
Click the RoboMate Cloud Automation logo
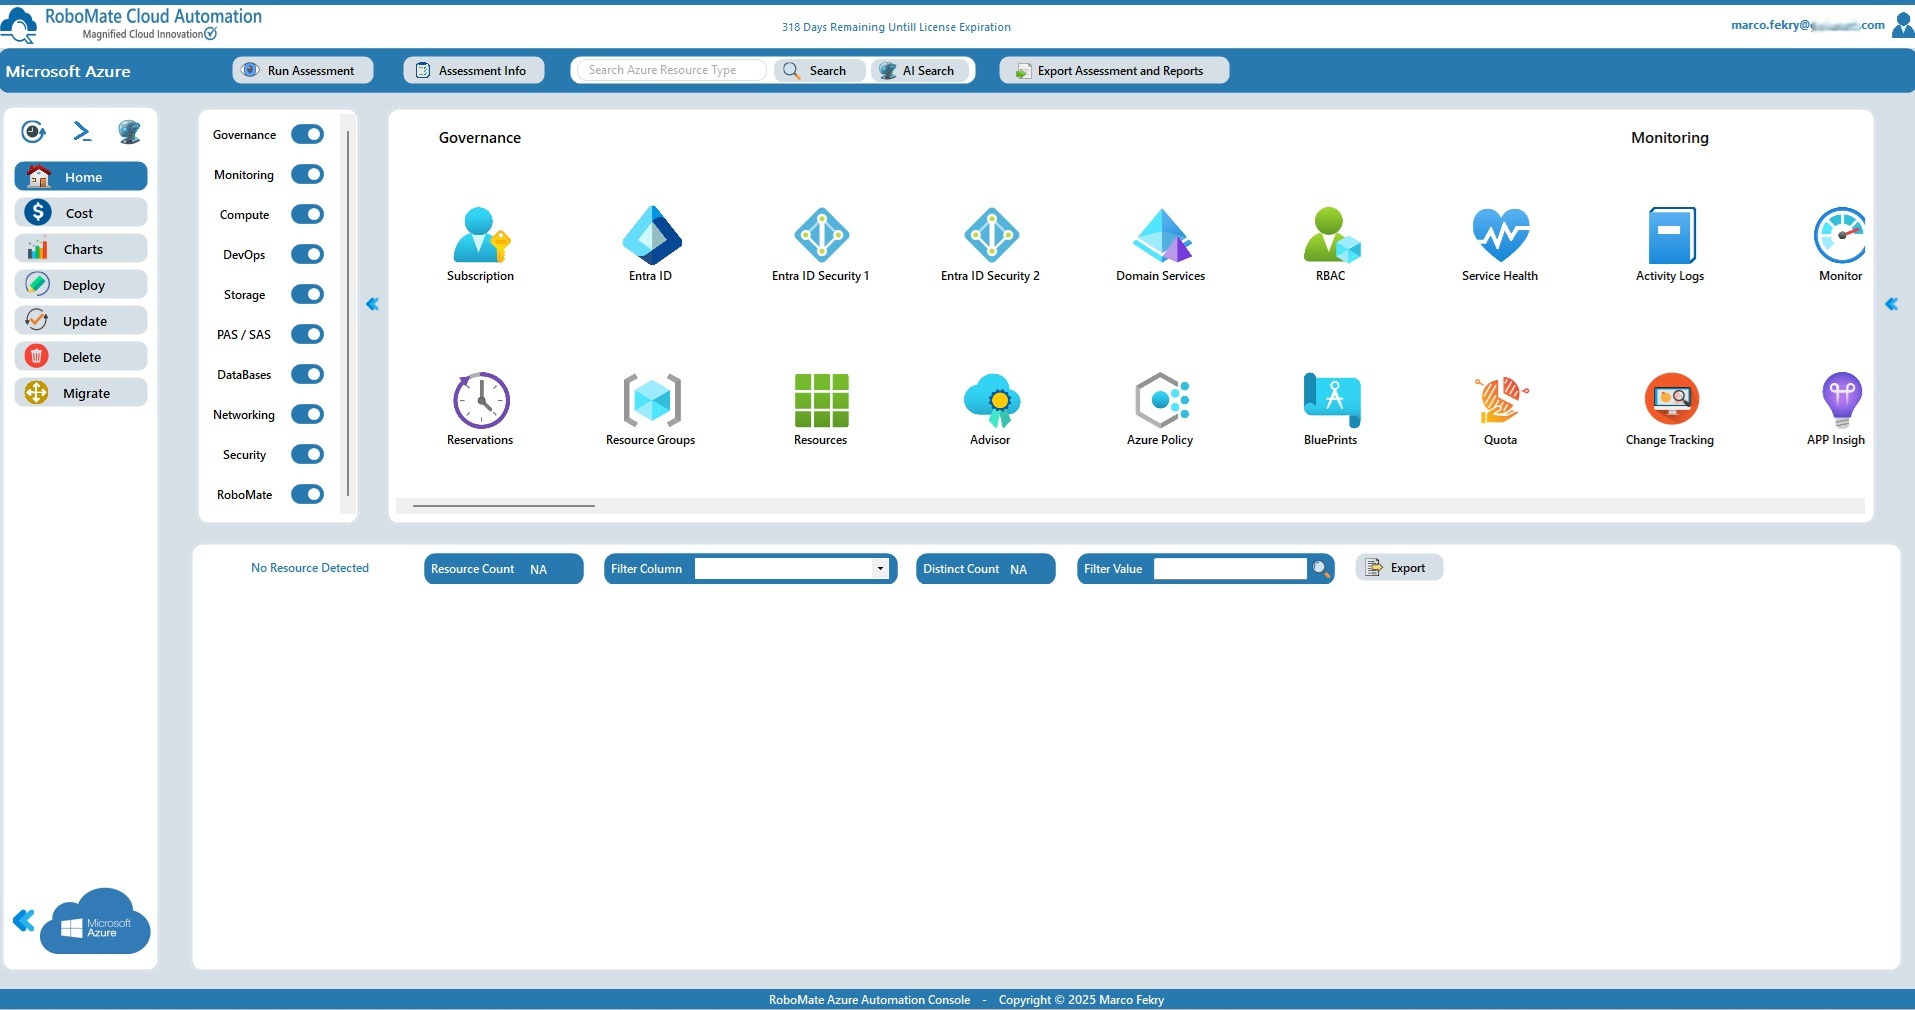point(132,24)
